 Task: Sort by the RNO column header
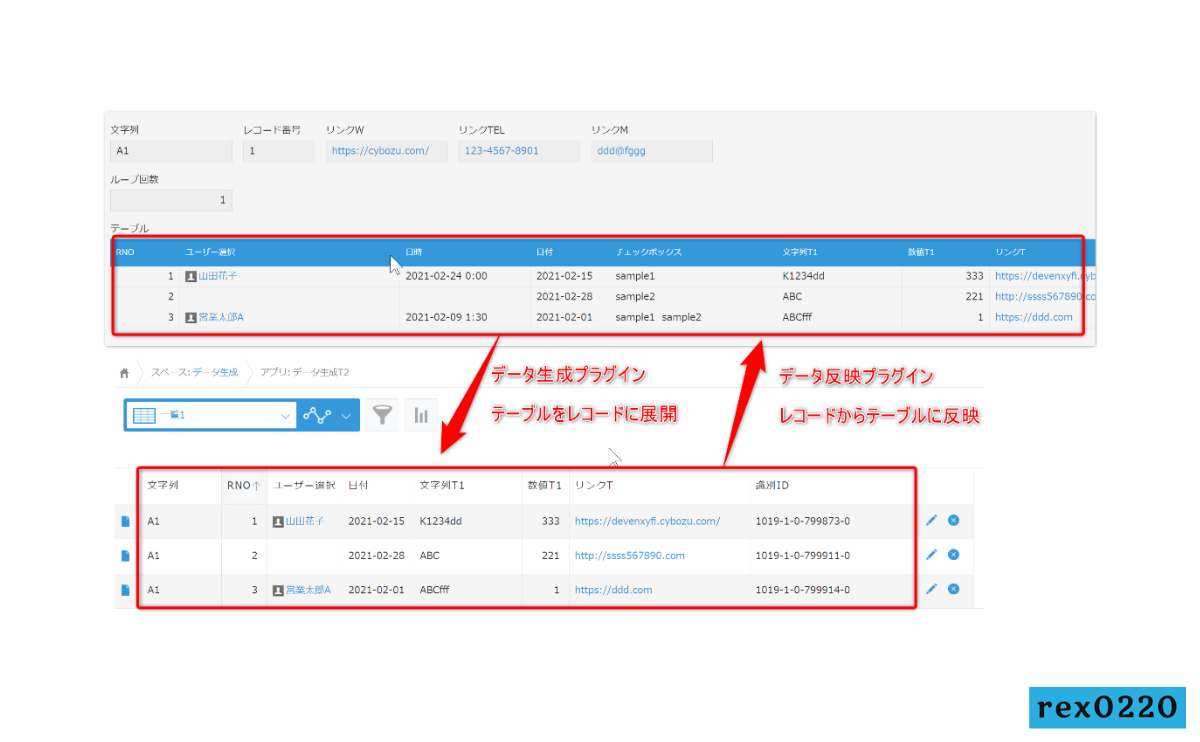click(243, 485)
